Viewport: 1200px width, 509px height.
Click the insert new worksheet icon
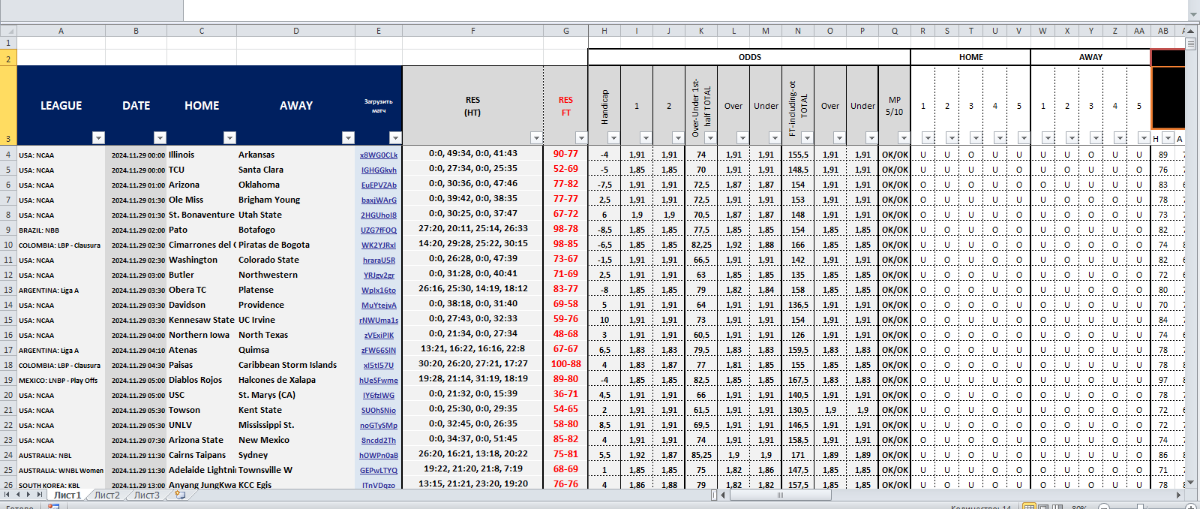coord(178,495)
